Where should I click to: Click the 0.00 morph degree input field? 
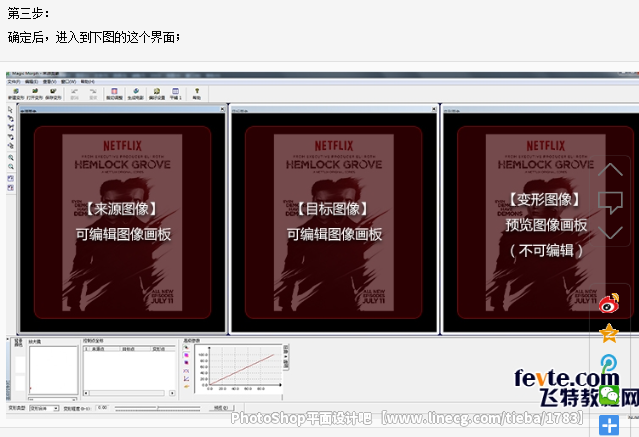click(x=103, y=408)
